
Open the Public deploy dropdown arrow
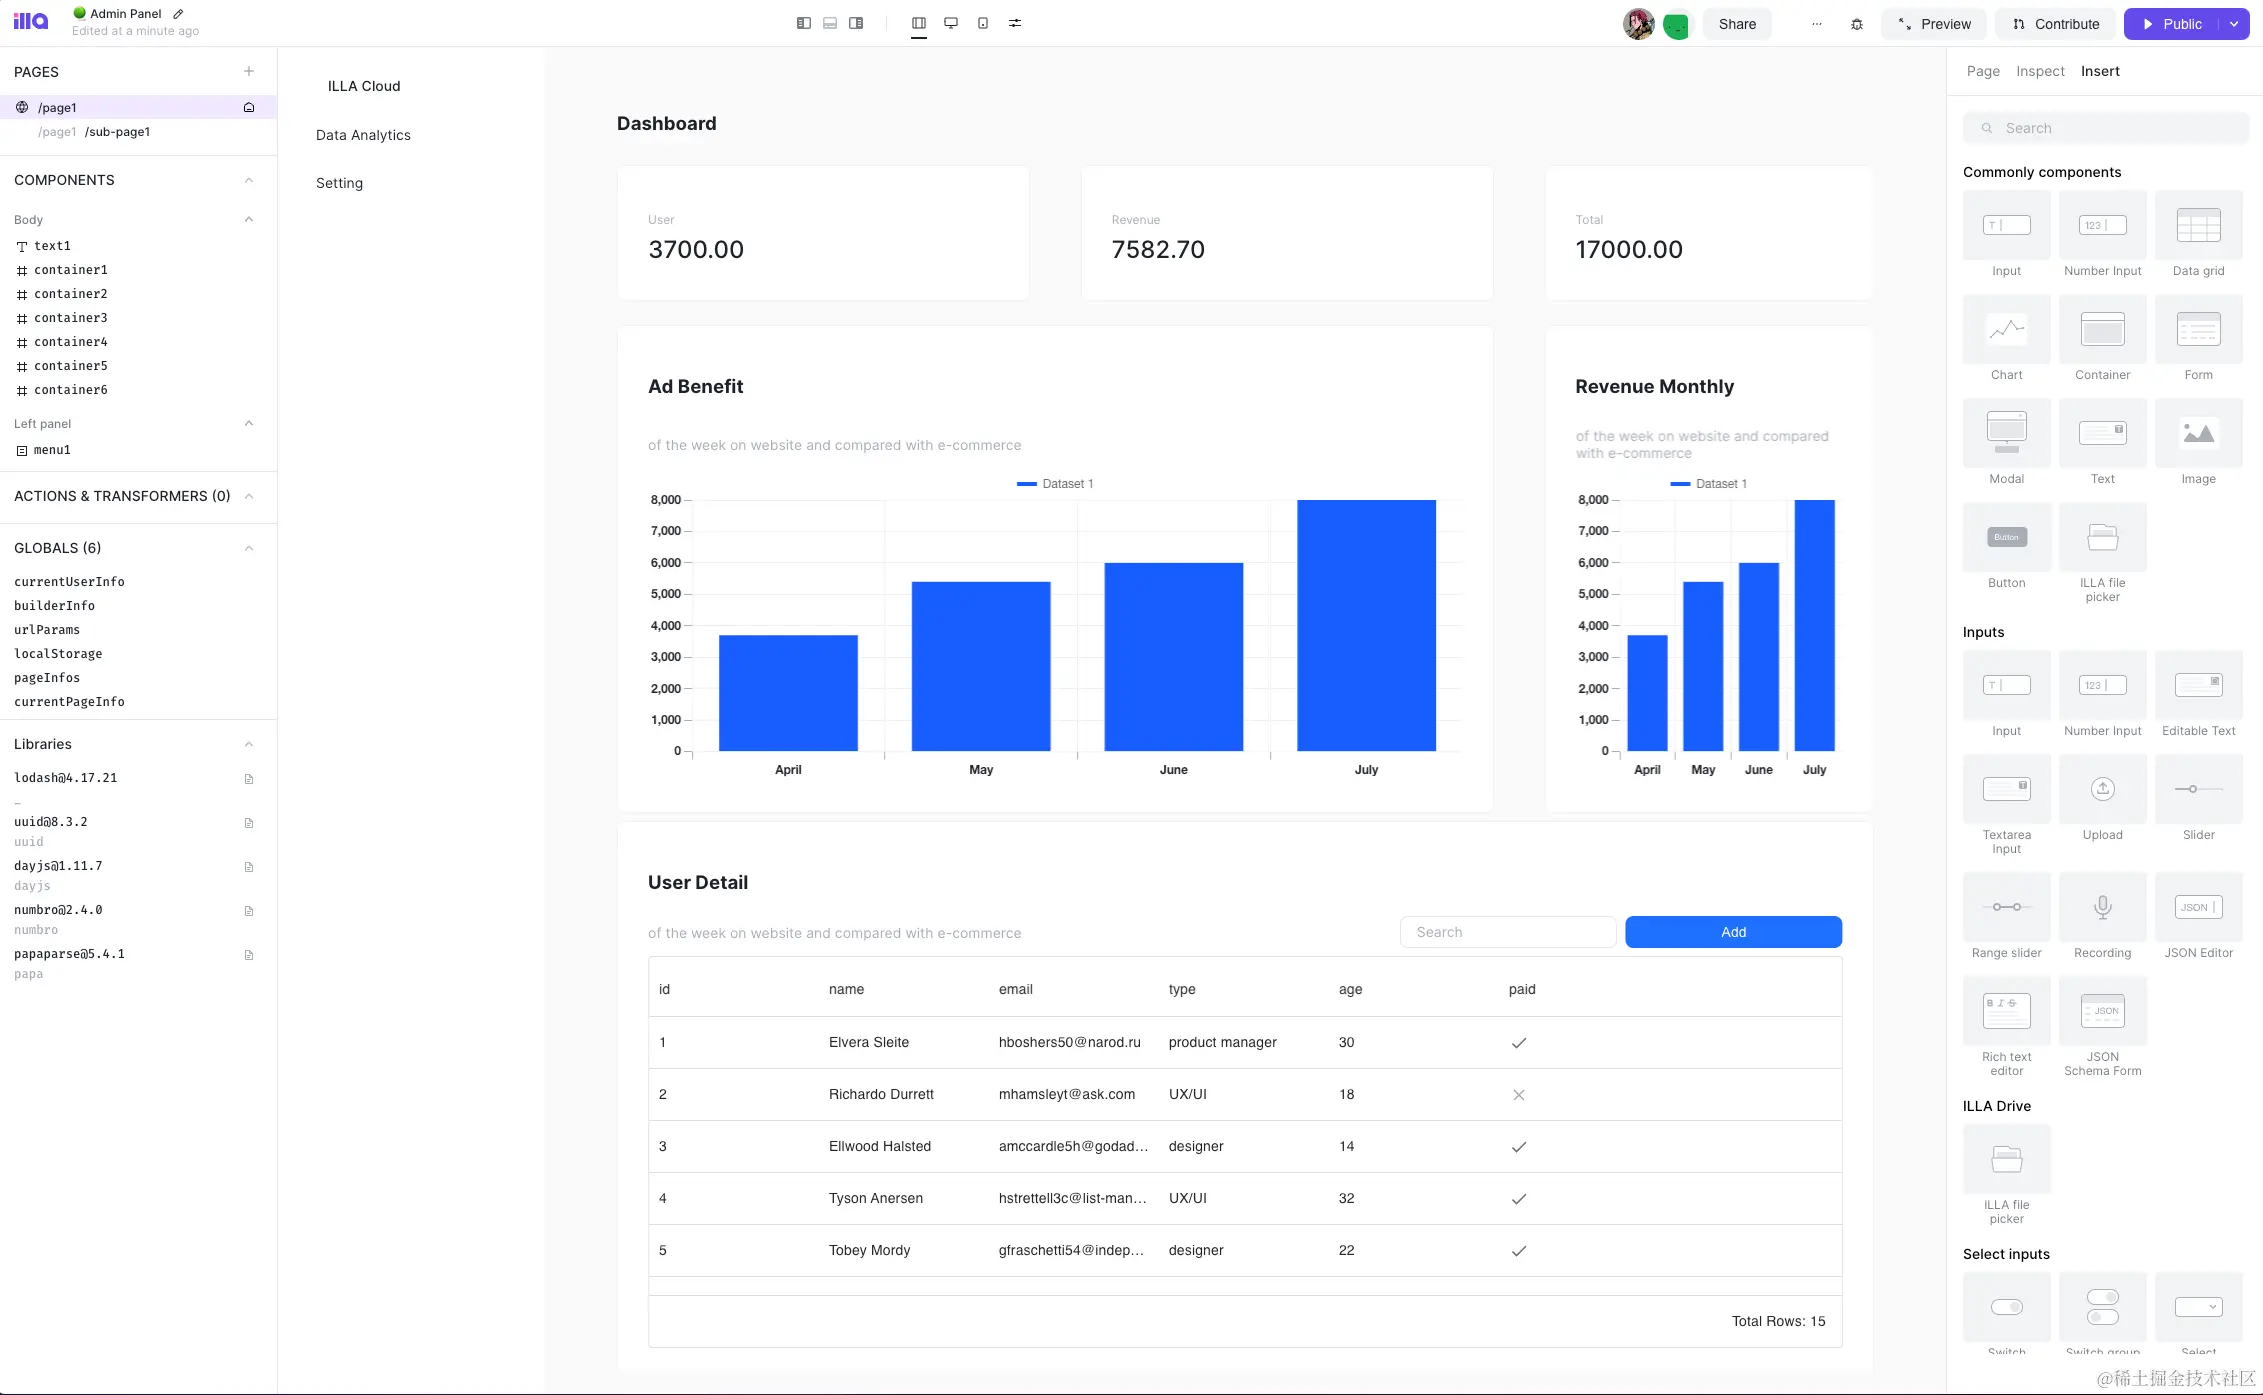pos(2233,23)
